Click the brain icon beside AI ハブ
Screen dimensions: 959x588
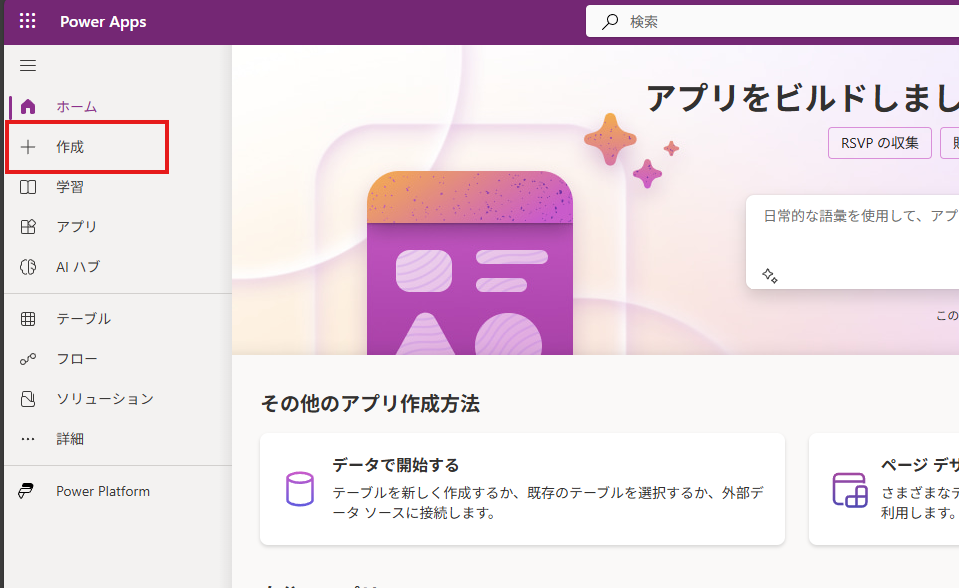click(x=28, y=267)
